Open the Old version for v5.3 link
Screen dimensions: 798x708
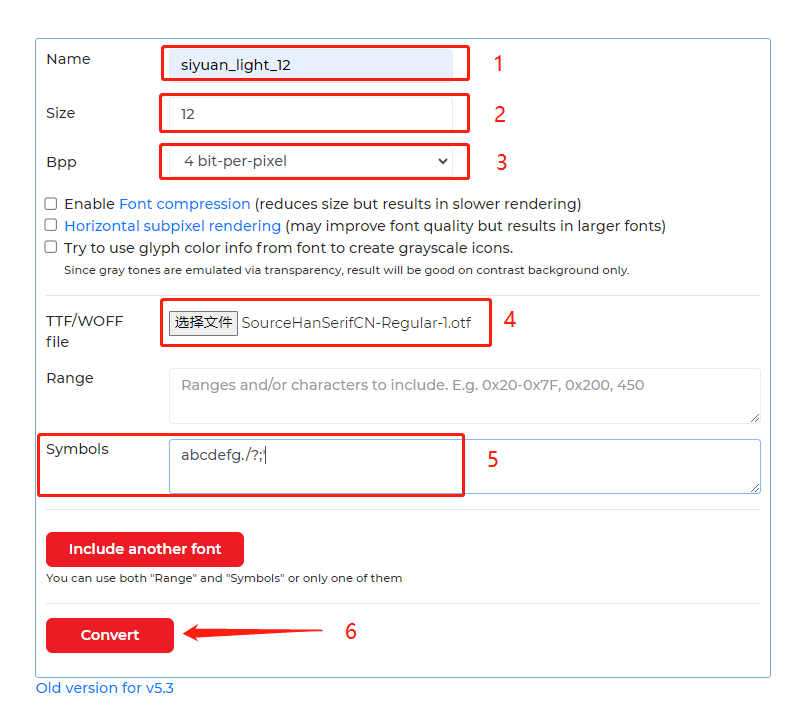click(105, 688)
